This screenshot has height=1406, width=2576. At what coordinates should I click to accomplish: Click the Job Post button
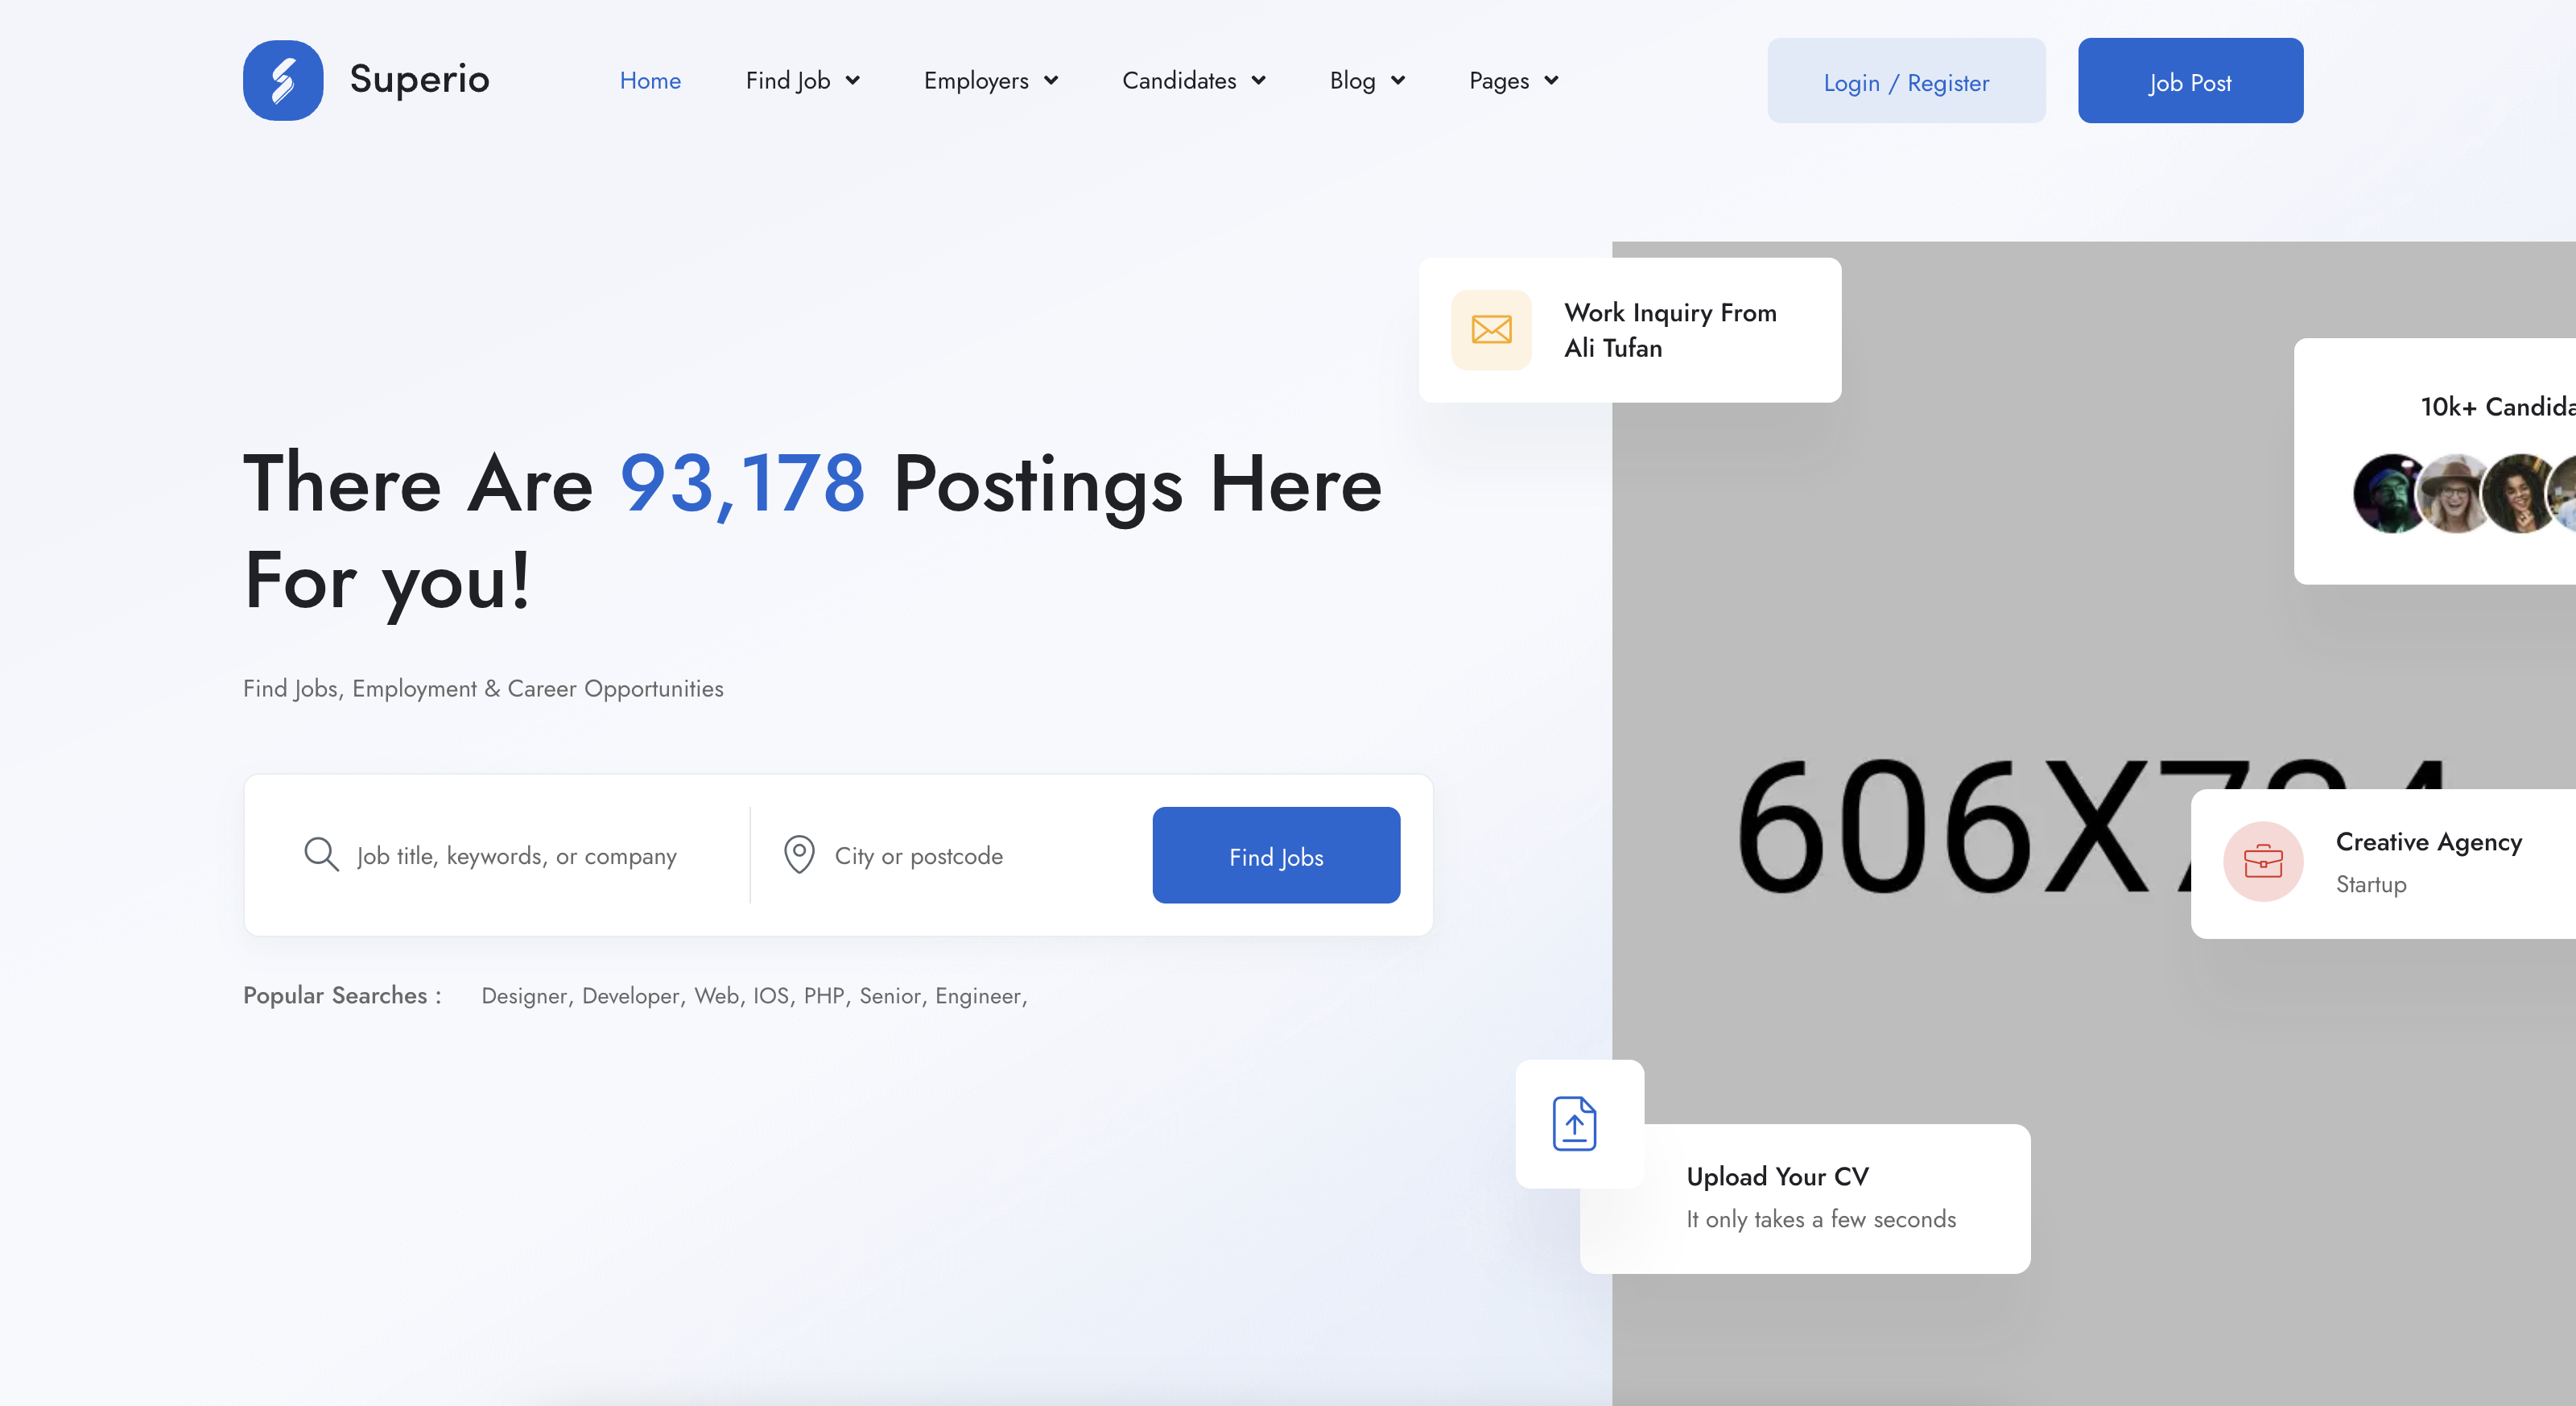click(2190, 81)
